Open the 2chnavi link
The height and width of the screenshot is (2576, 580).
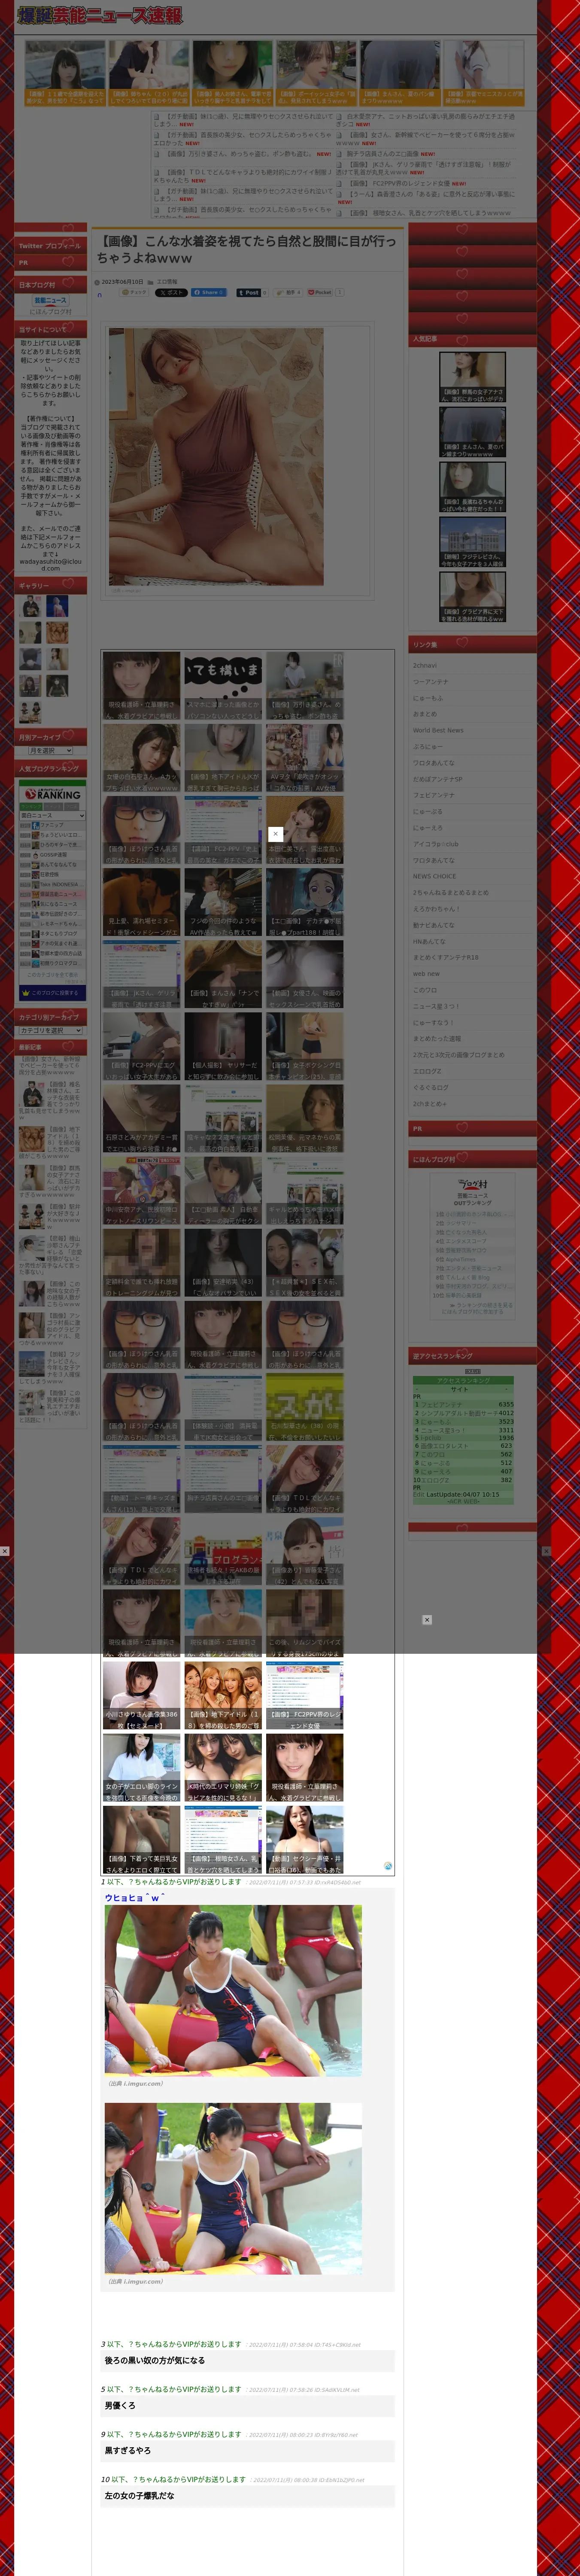click(425, 665)
